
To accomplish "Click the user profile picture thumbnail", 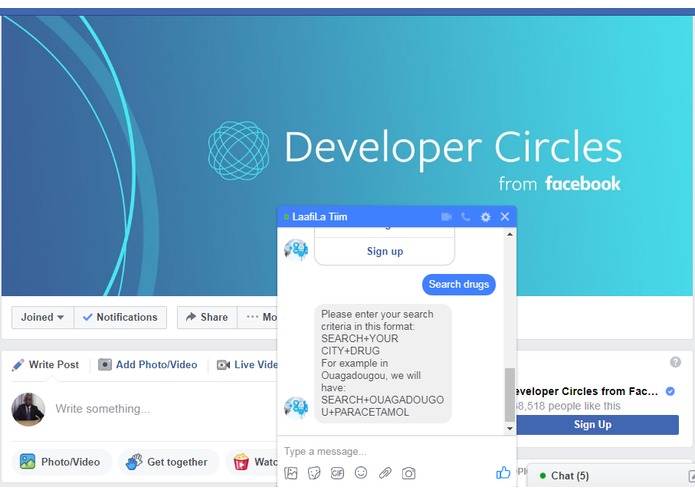I will 28,409.
